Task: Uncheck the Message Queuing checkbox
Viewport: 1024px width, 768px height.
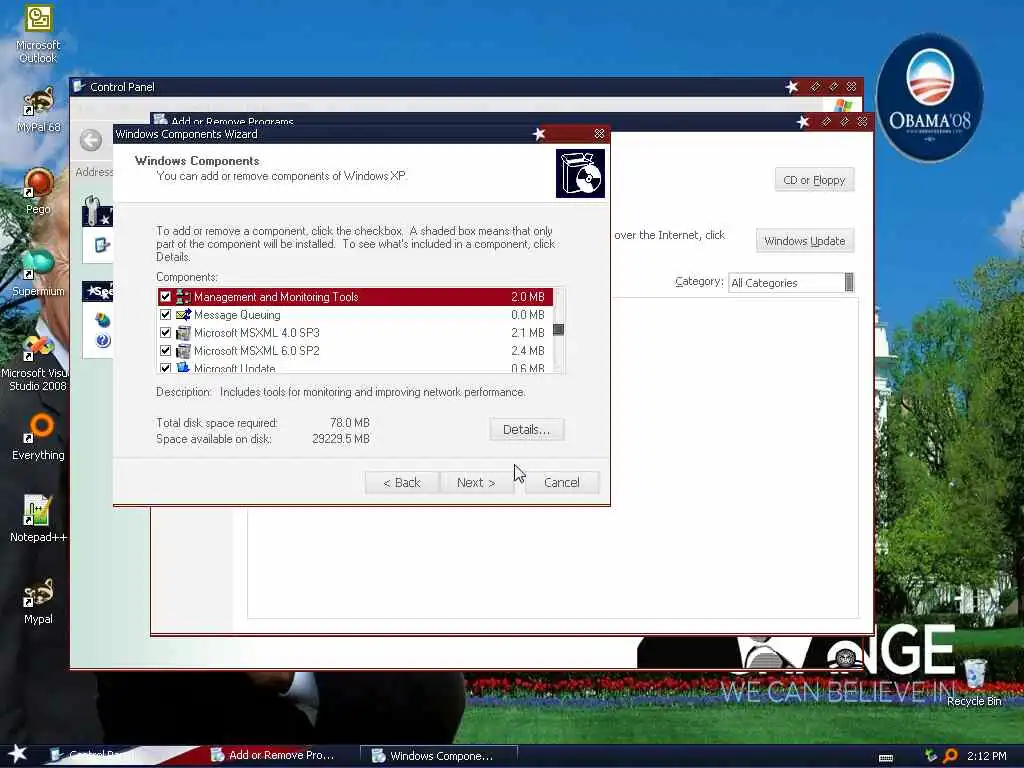Action: (x=165, y=315)
